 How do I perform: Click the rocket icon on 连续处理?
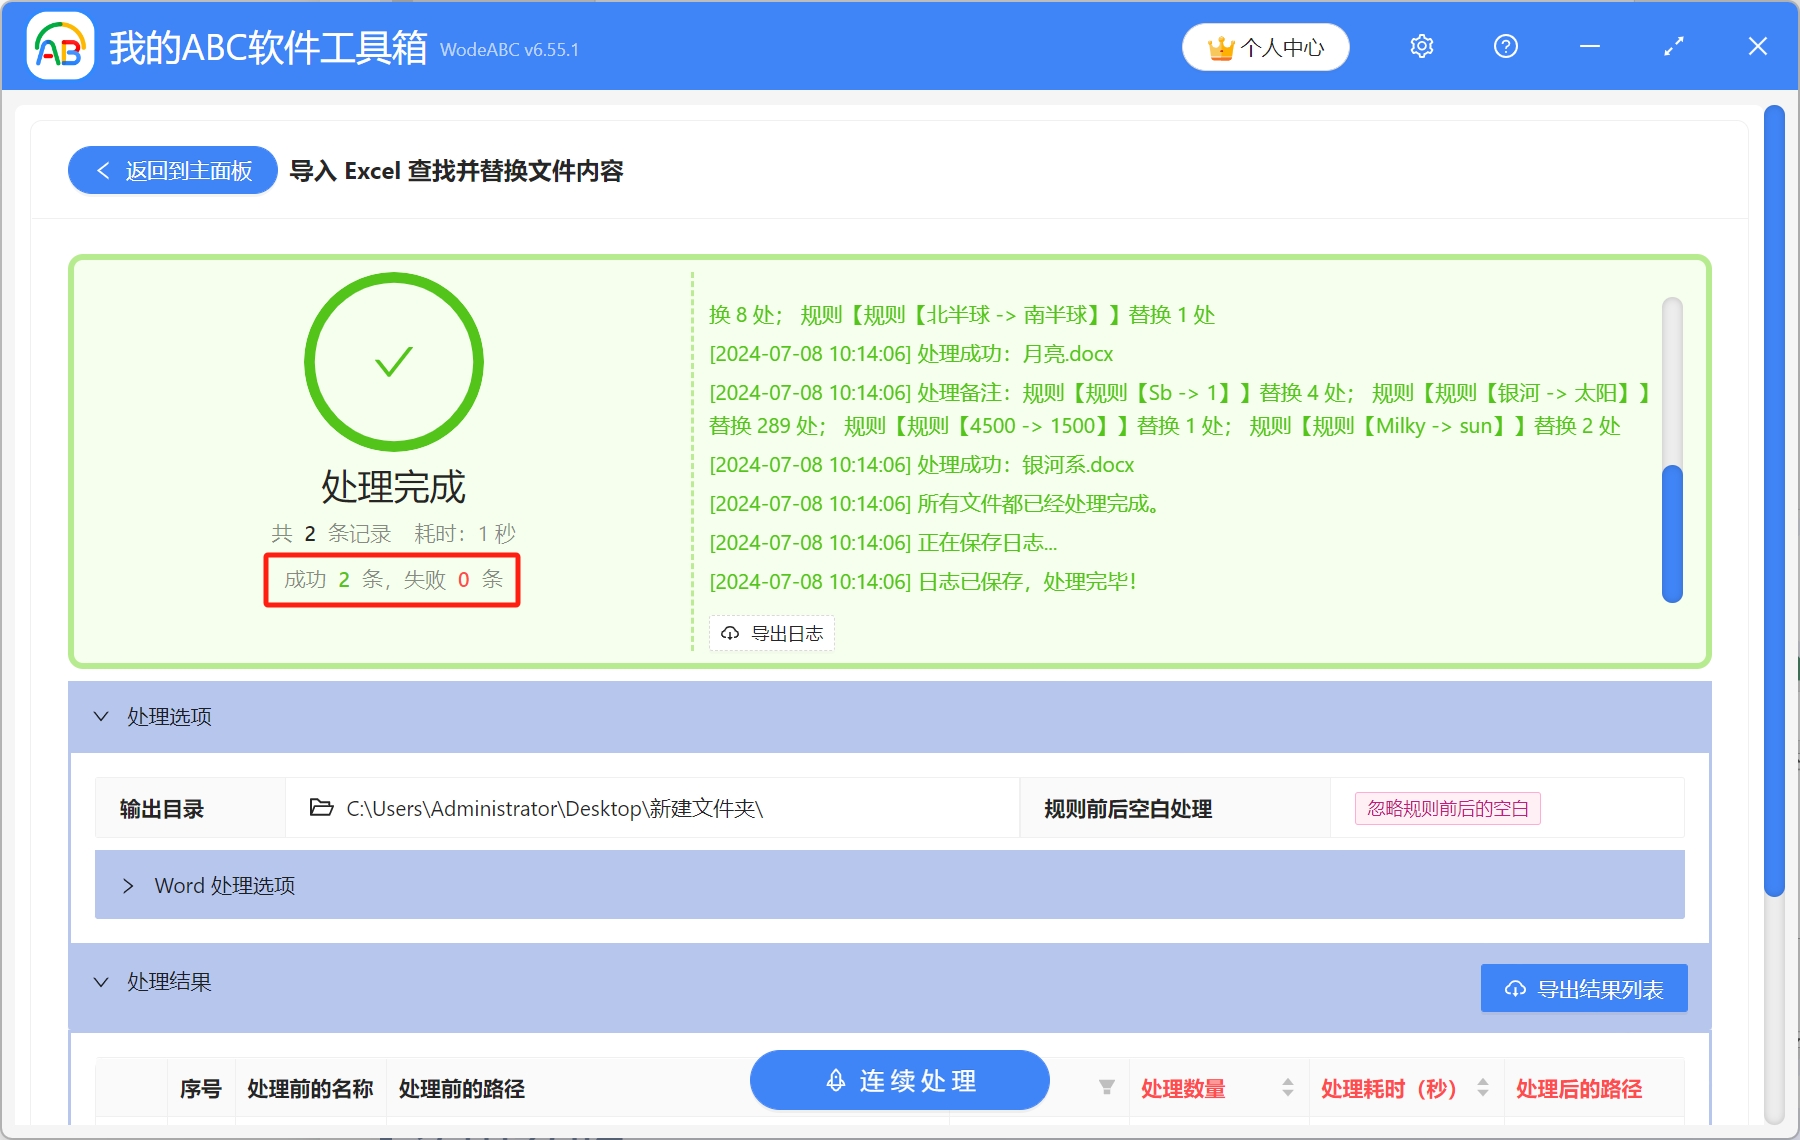click(x=835, y=1080)
